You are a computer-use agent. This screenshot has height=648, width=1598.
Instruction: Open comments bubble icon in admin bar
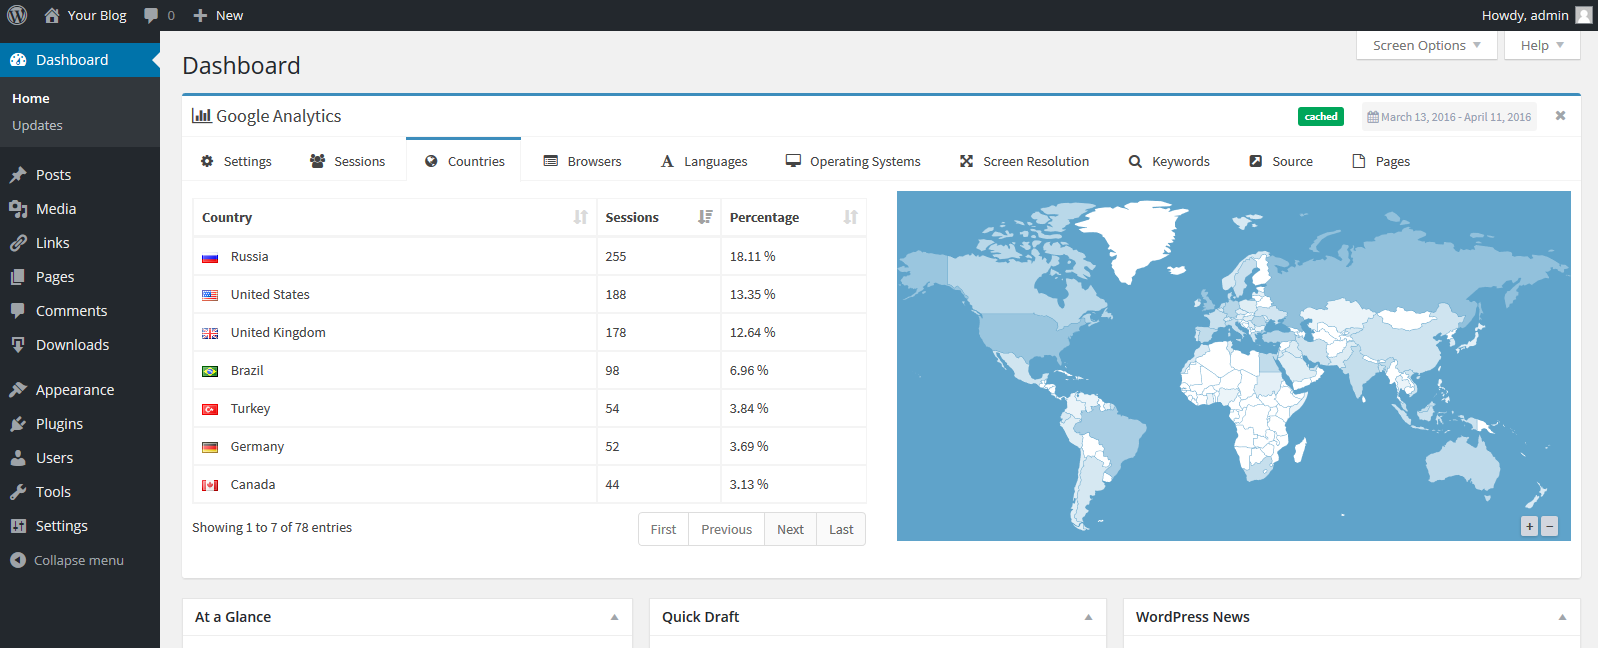point(151,15)
